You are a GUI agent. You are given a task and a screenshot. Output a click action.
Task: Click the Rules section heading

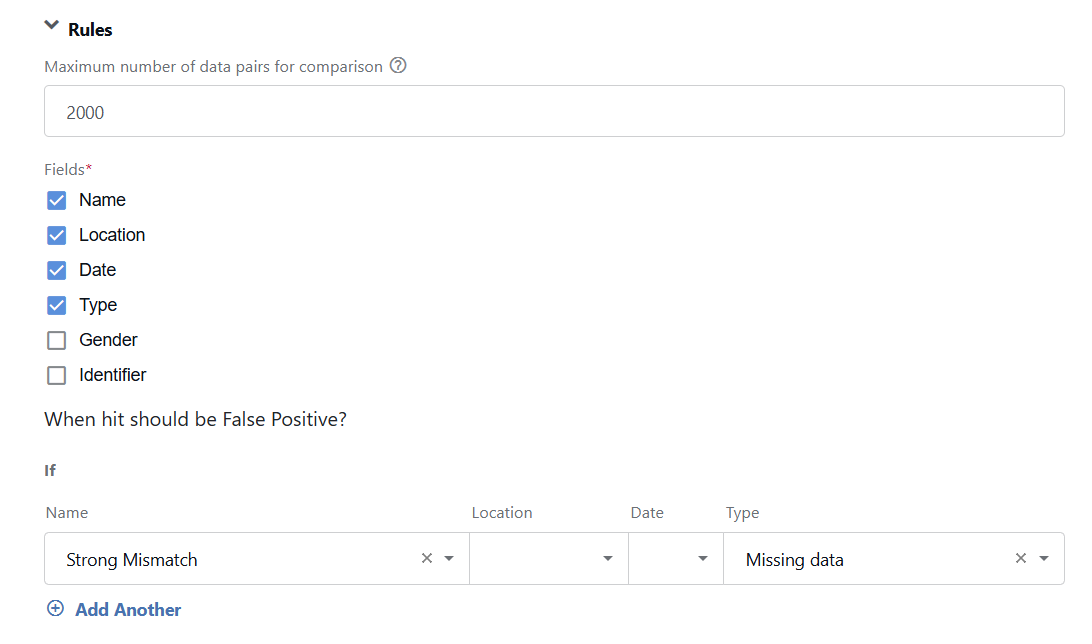point(90,30)
